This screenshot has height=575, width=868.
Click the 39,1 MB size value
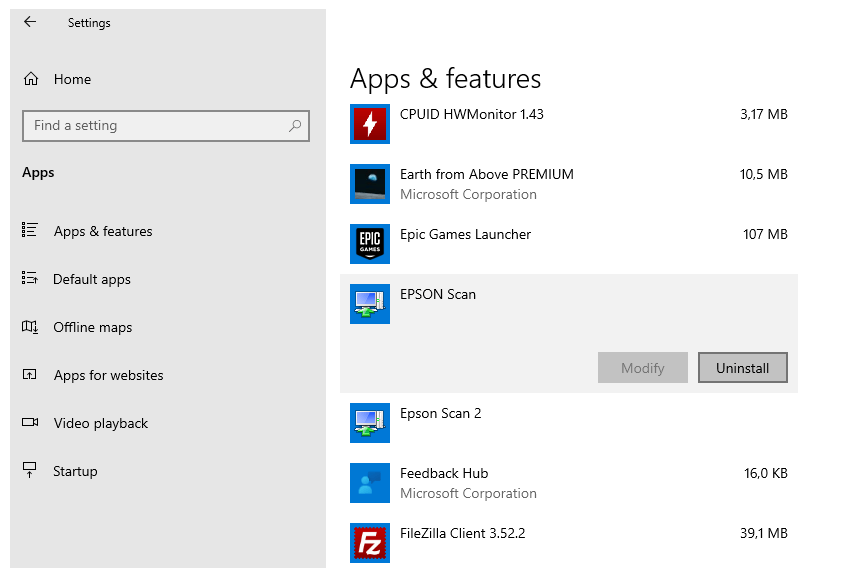[x=763, y=533]
